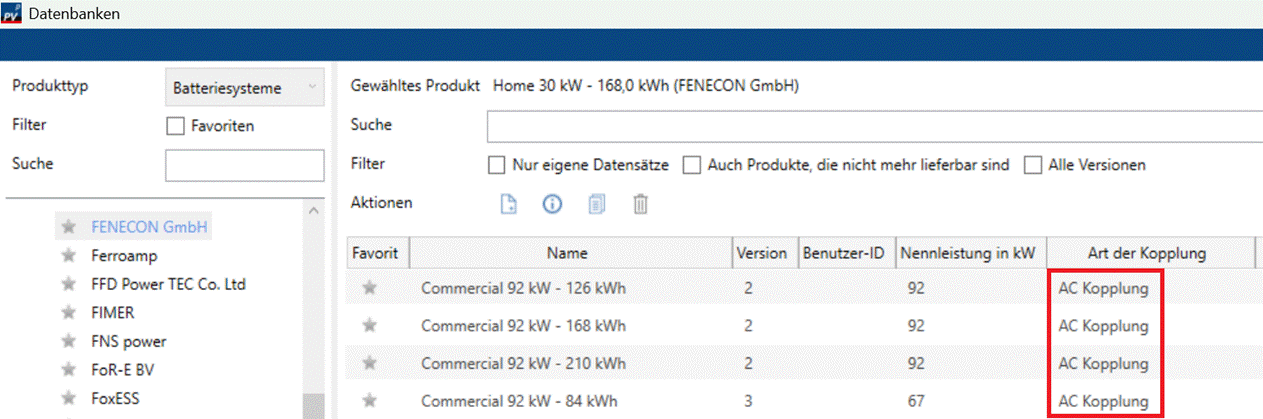1263x419 pixels.
Task: Toggle favorite star next to FoxESS
Action: click(x=68, y=398)
